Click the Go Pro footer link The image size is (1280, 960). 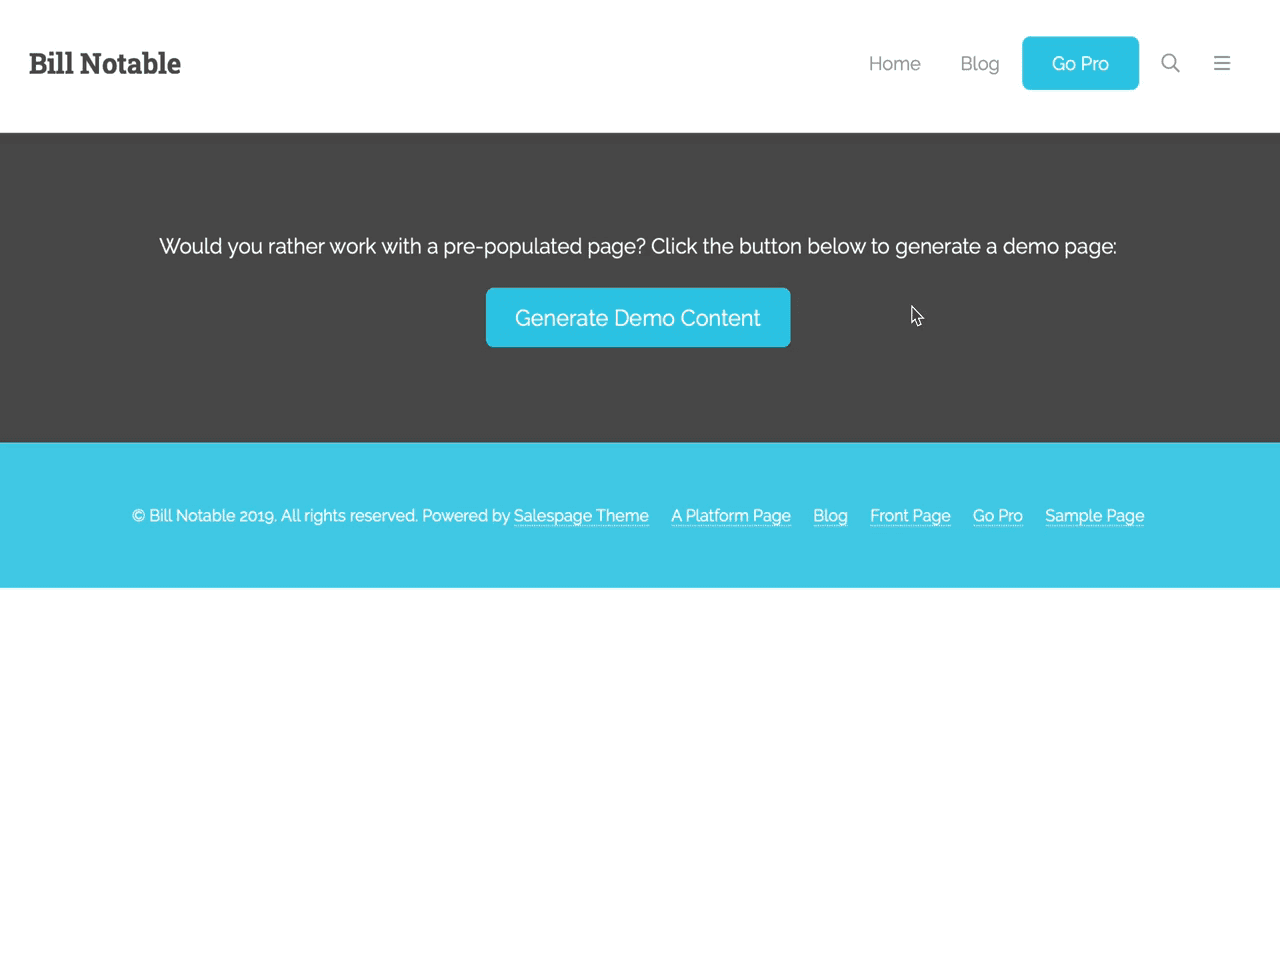pyautogui.click(x=998, y=515)
